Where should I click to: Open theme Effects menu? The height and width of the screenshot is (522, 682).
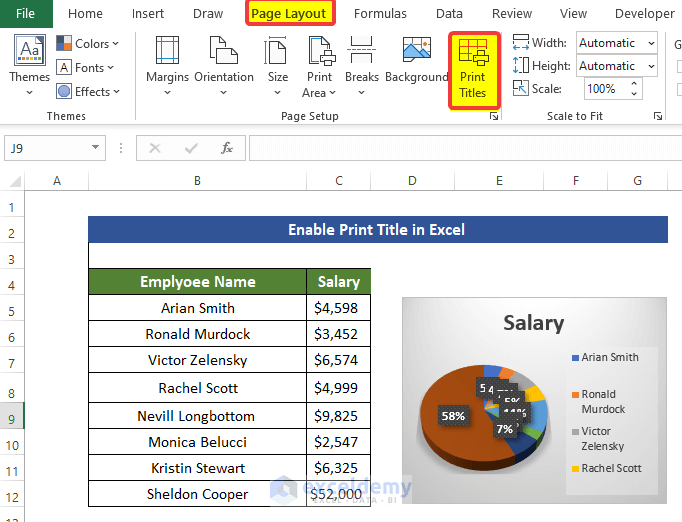88,91
